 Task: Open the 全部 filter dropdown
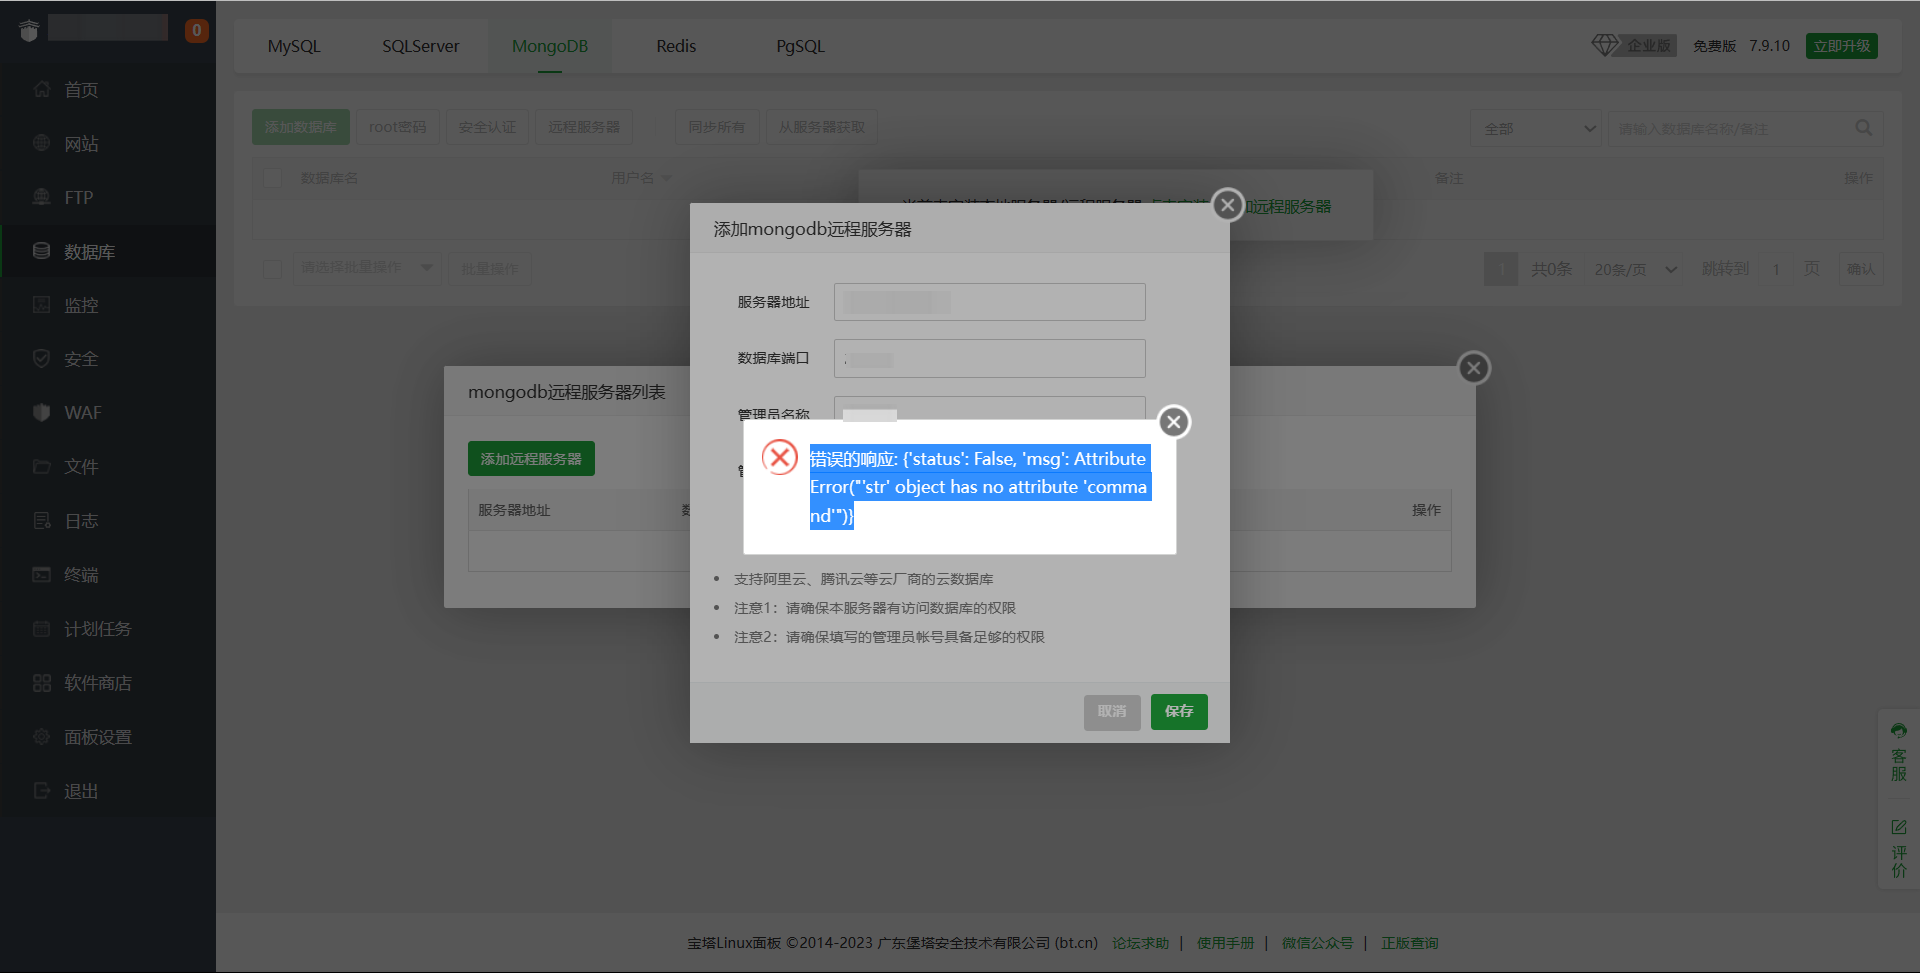tap(1536, 128)
